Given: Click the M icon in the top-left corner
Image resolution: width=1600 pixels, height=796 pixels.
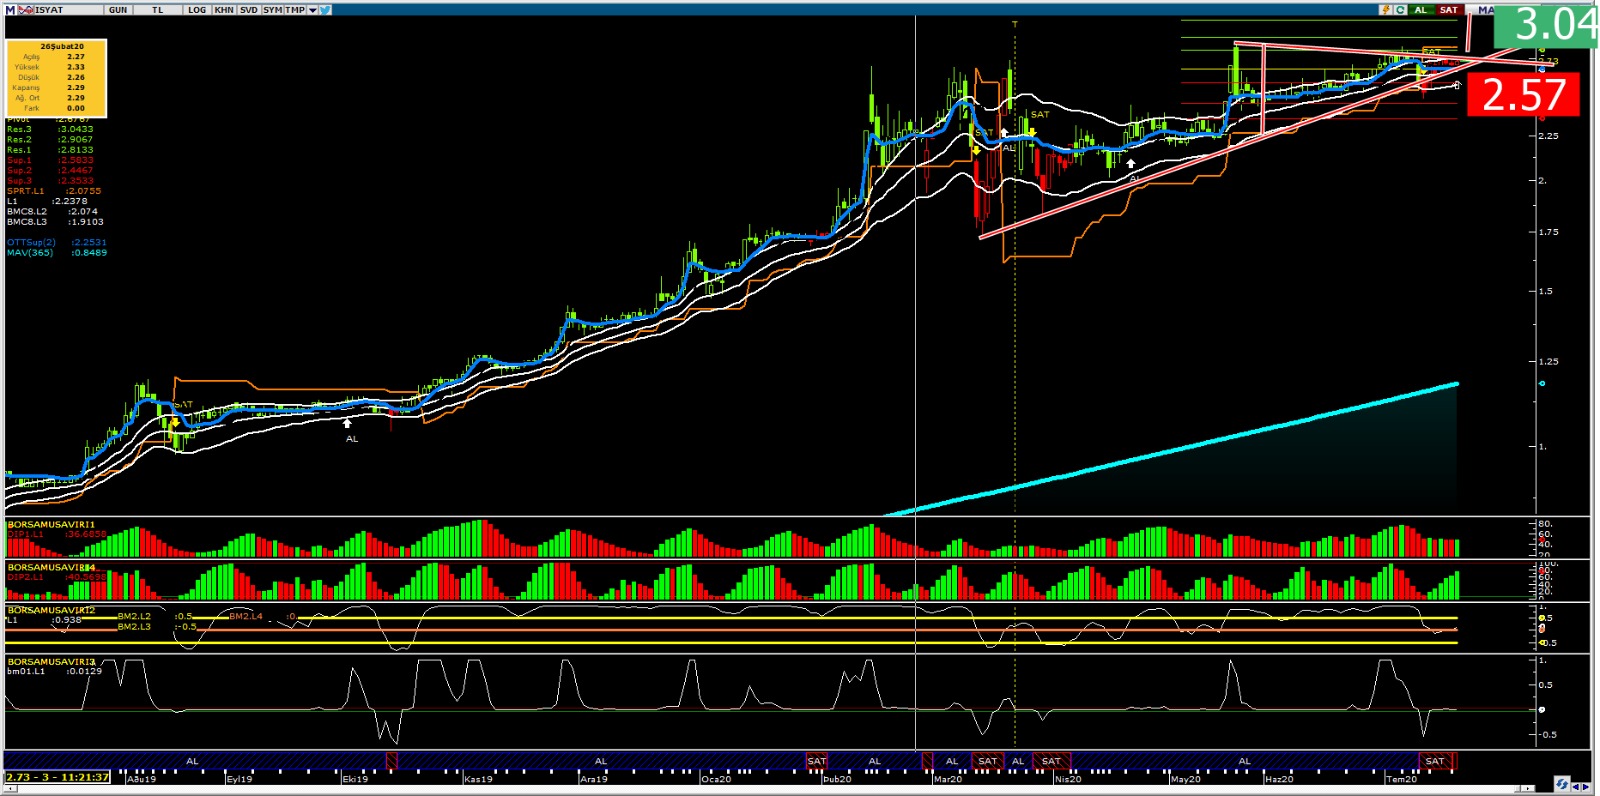Looking at the screenshot, I should (x=11, y=10).
